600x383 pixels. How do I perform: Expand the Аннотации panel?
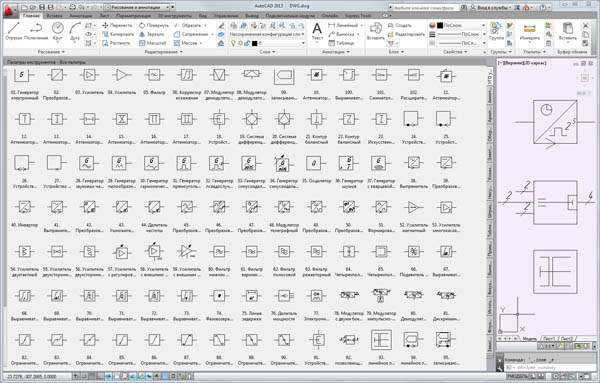coord(336,52)
